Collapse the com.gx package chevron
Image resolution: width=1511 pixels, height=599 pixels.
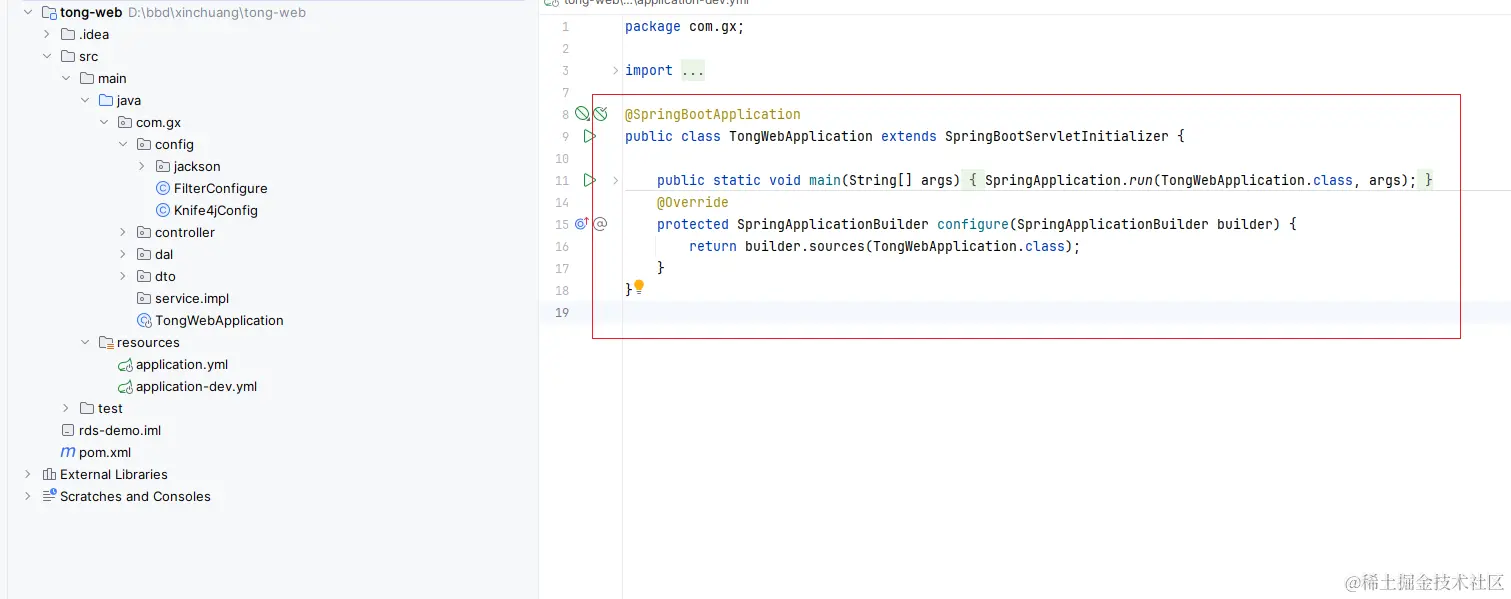pos(104,123)
